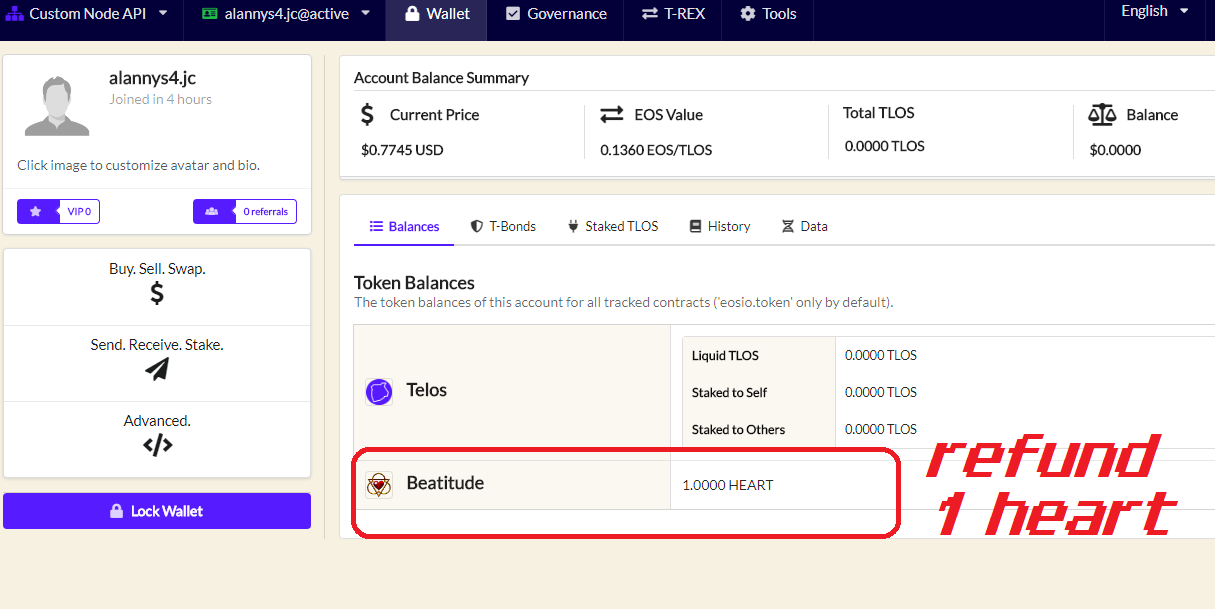Viewport: 1215px width, 609px height.
Task: Open the History tab
Action: [719, 226]
